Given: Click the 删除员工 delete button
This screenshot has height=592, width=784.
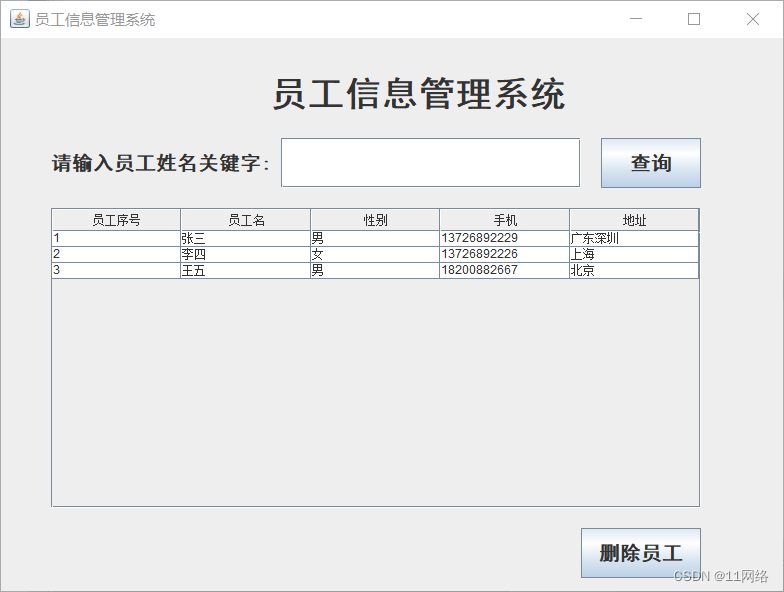Looking at the screenshot, I should [x=640, y=553].
